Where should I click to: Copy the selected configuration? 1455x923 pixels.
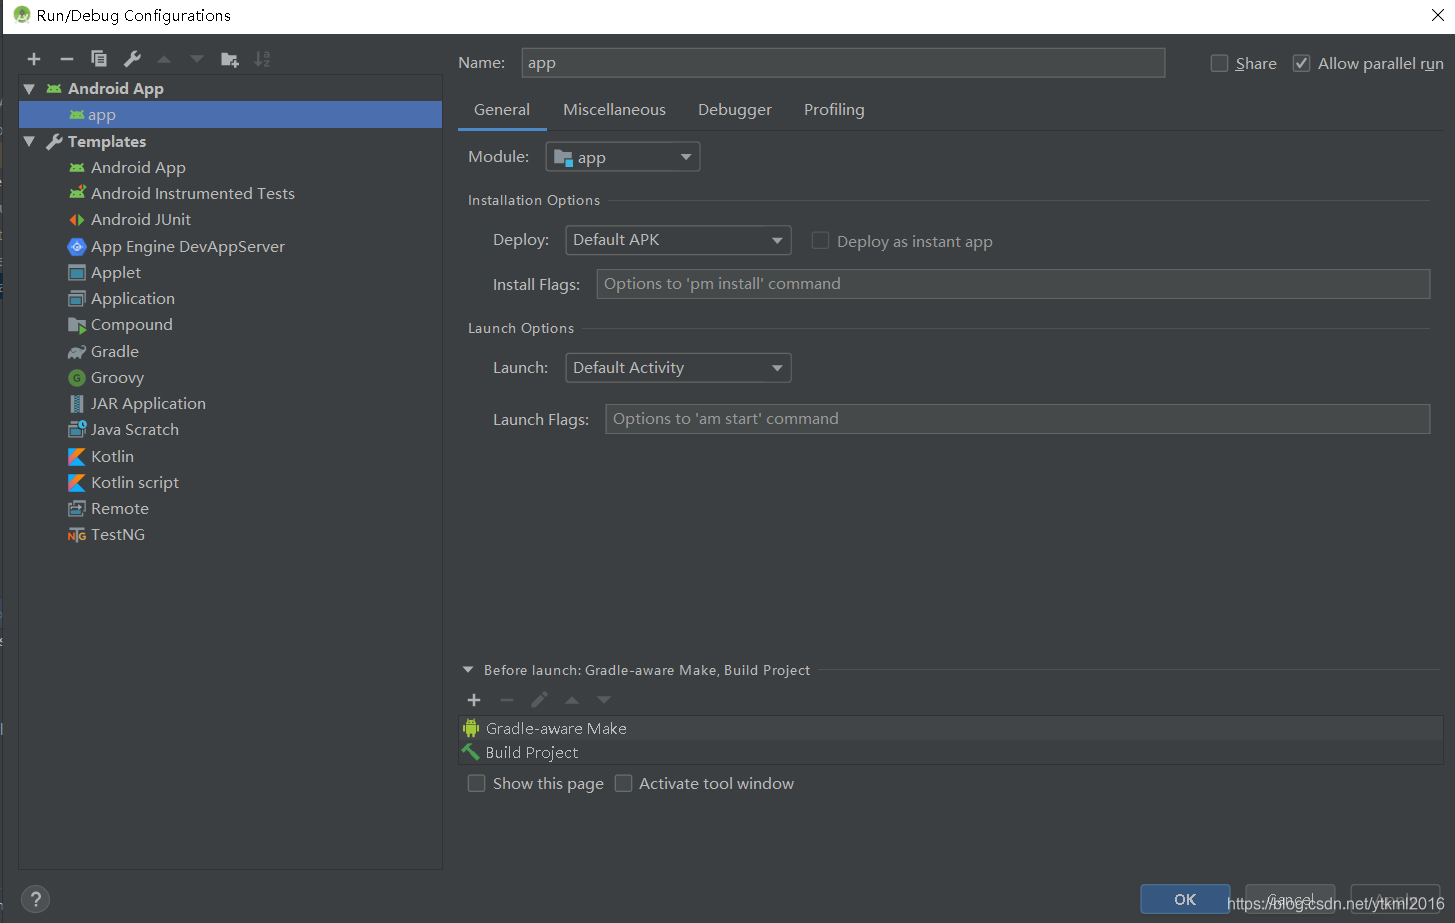click(99, 59)
